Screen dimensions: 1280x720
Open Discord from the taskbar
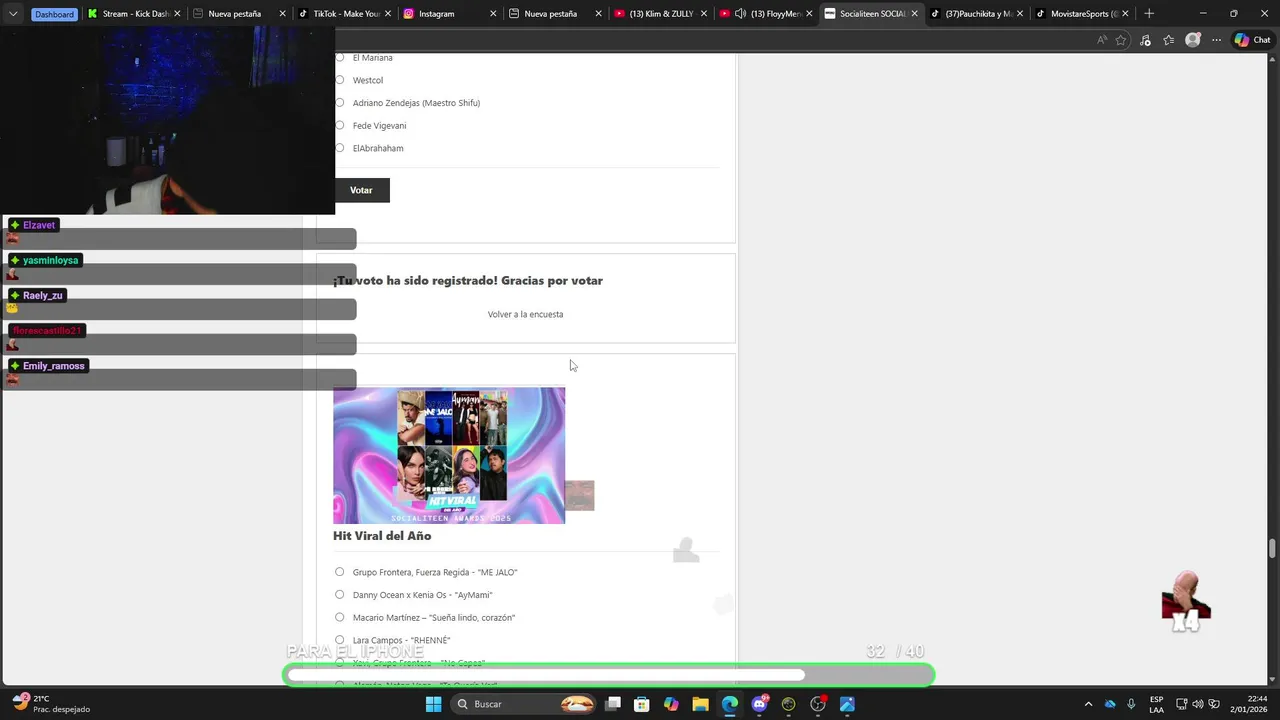coord(759,704)
